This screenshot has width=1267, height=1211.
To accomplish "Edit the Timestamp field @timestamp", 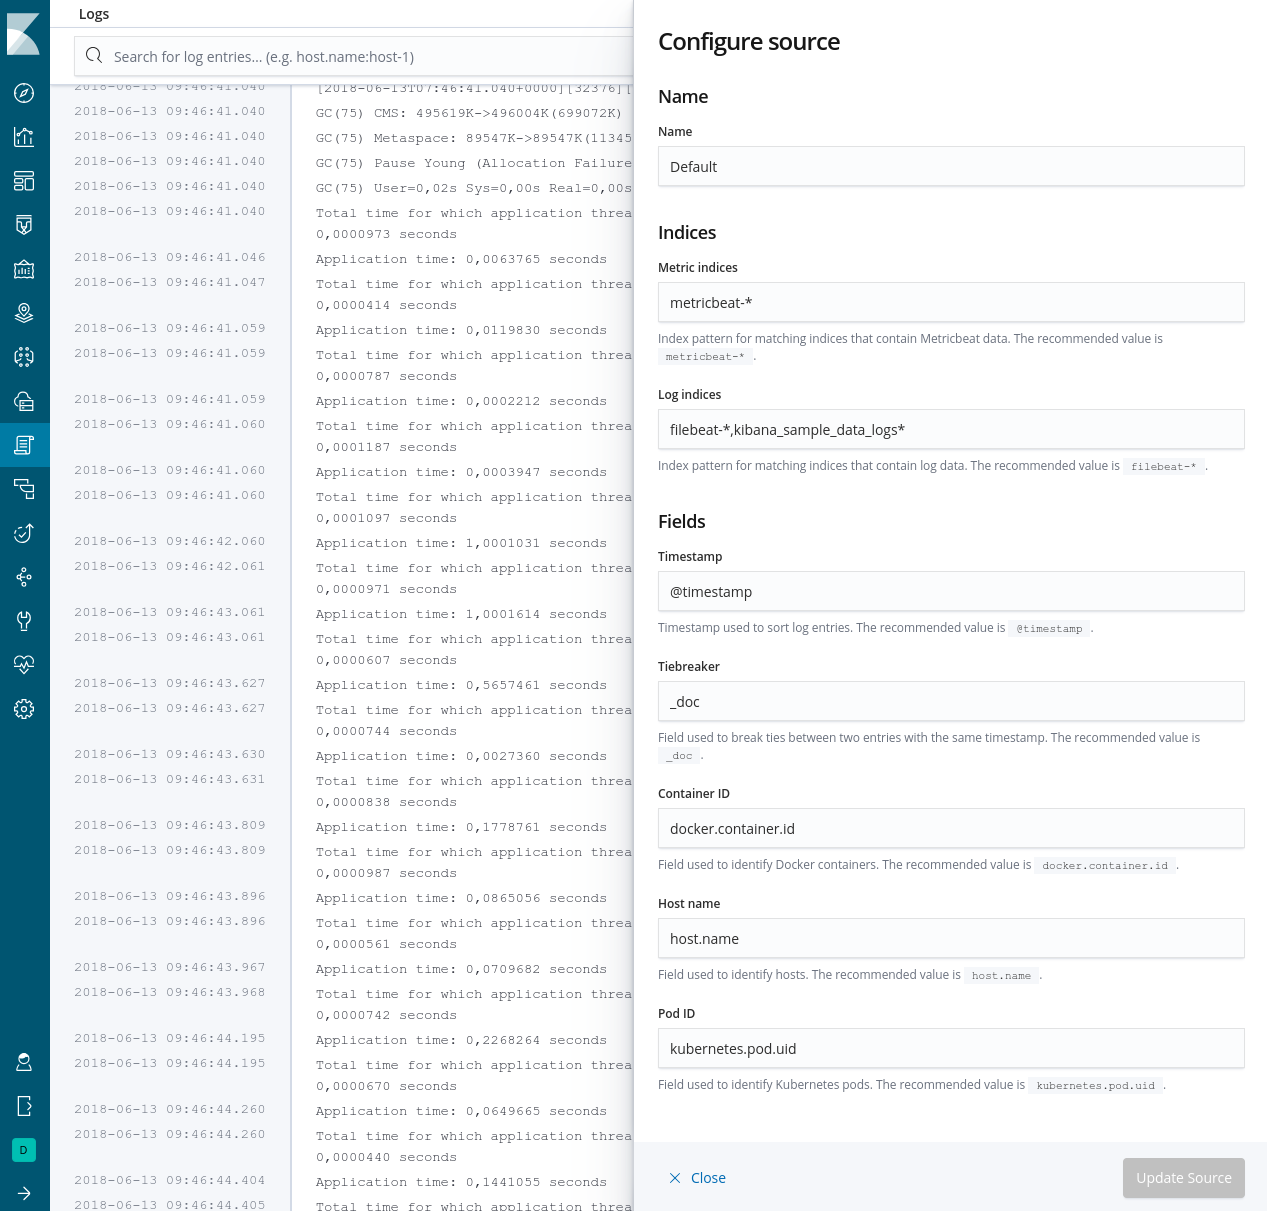I will point(950,591).
